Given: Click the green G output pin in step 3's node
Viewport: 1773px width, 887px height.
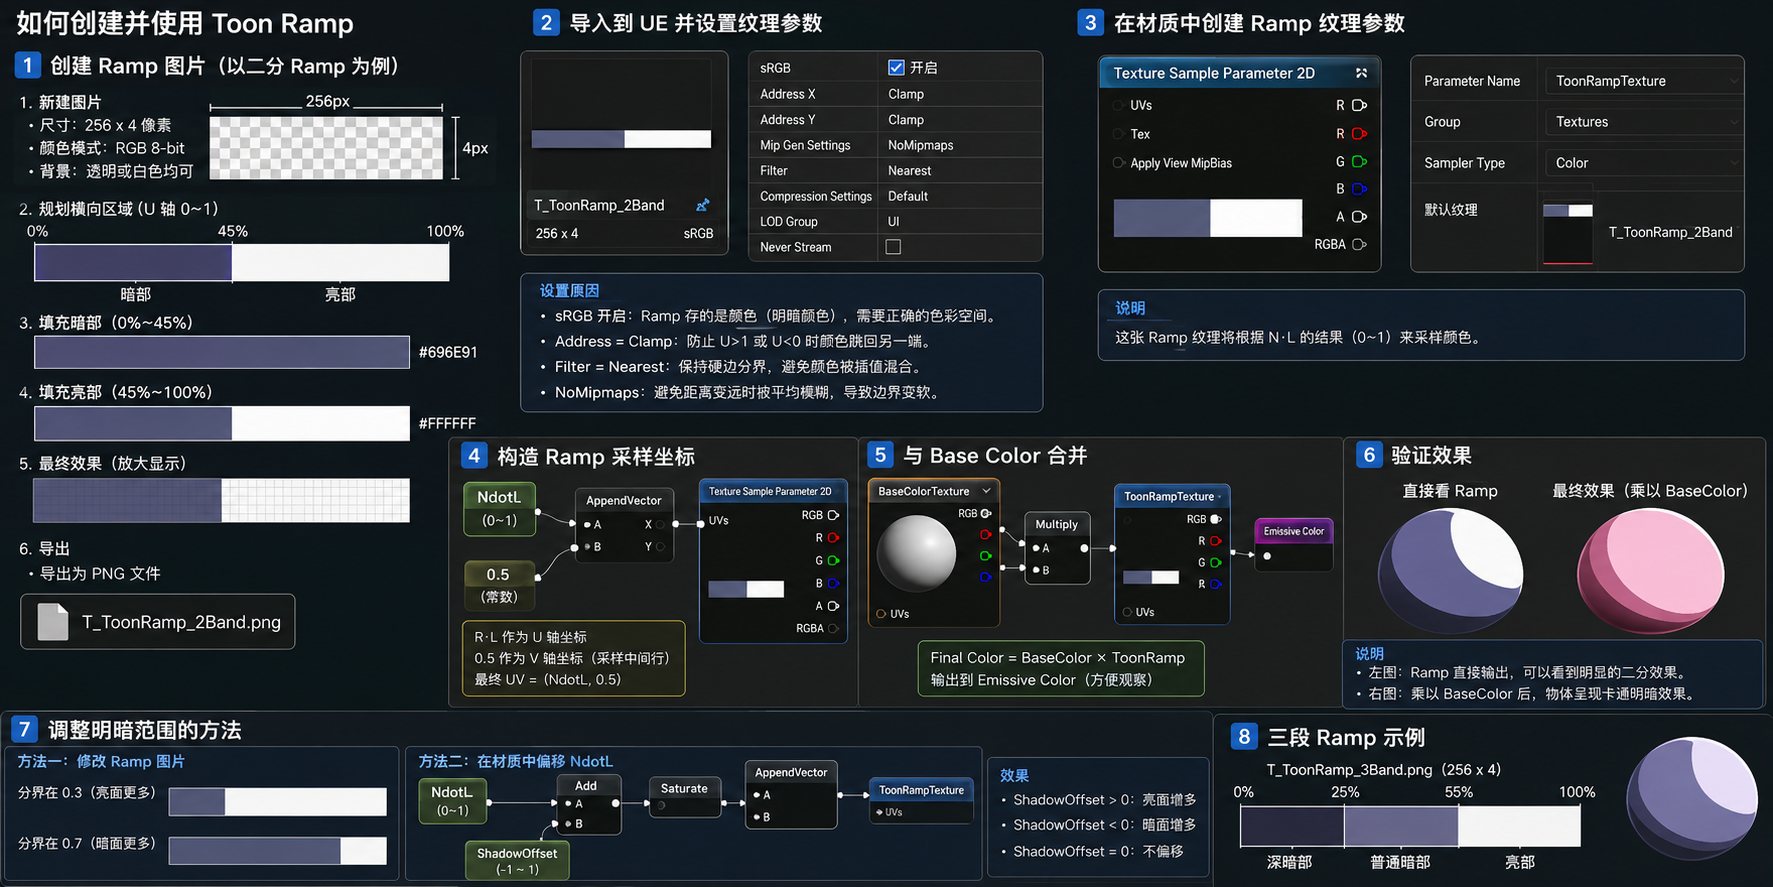Looking at the screenshot, I should pyautogui.click(x=1359, y=161).
